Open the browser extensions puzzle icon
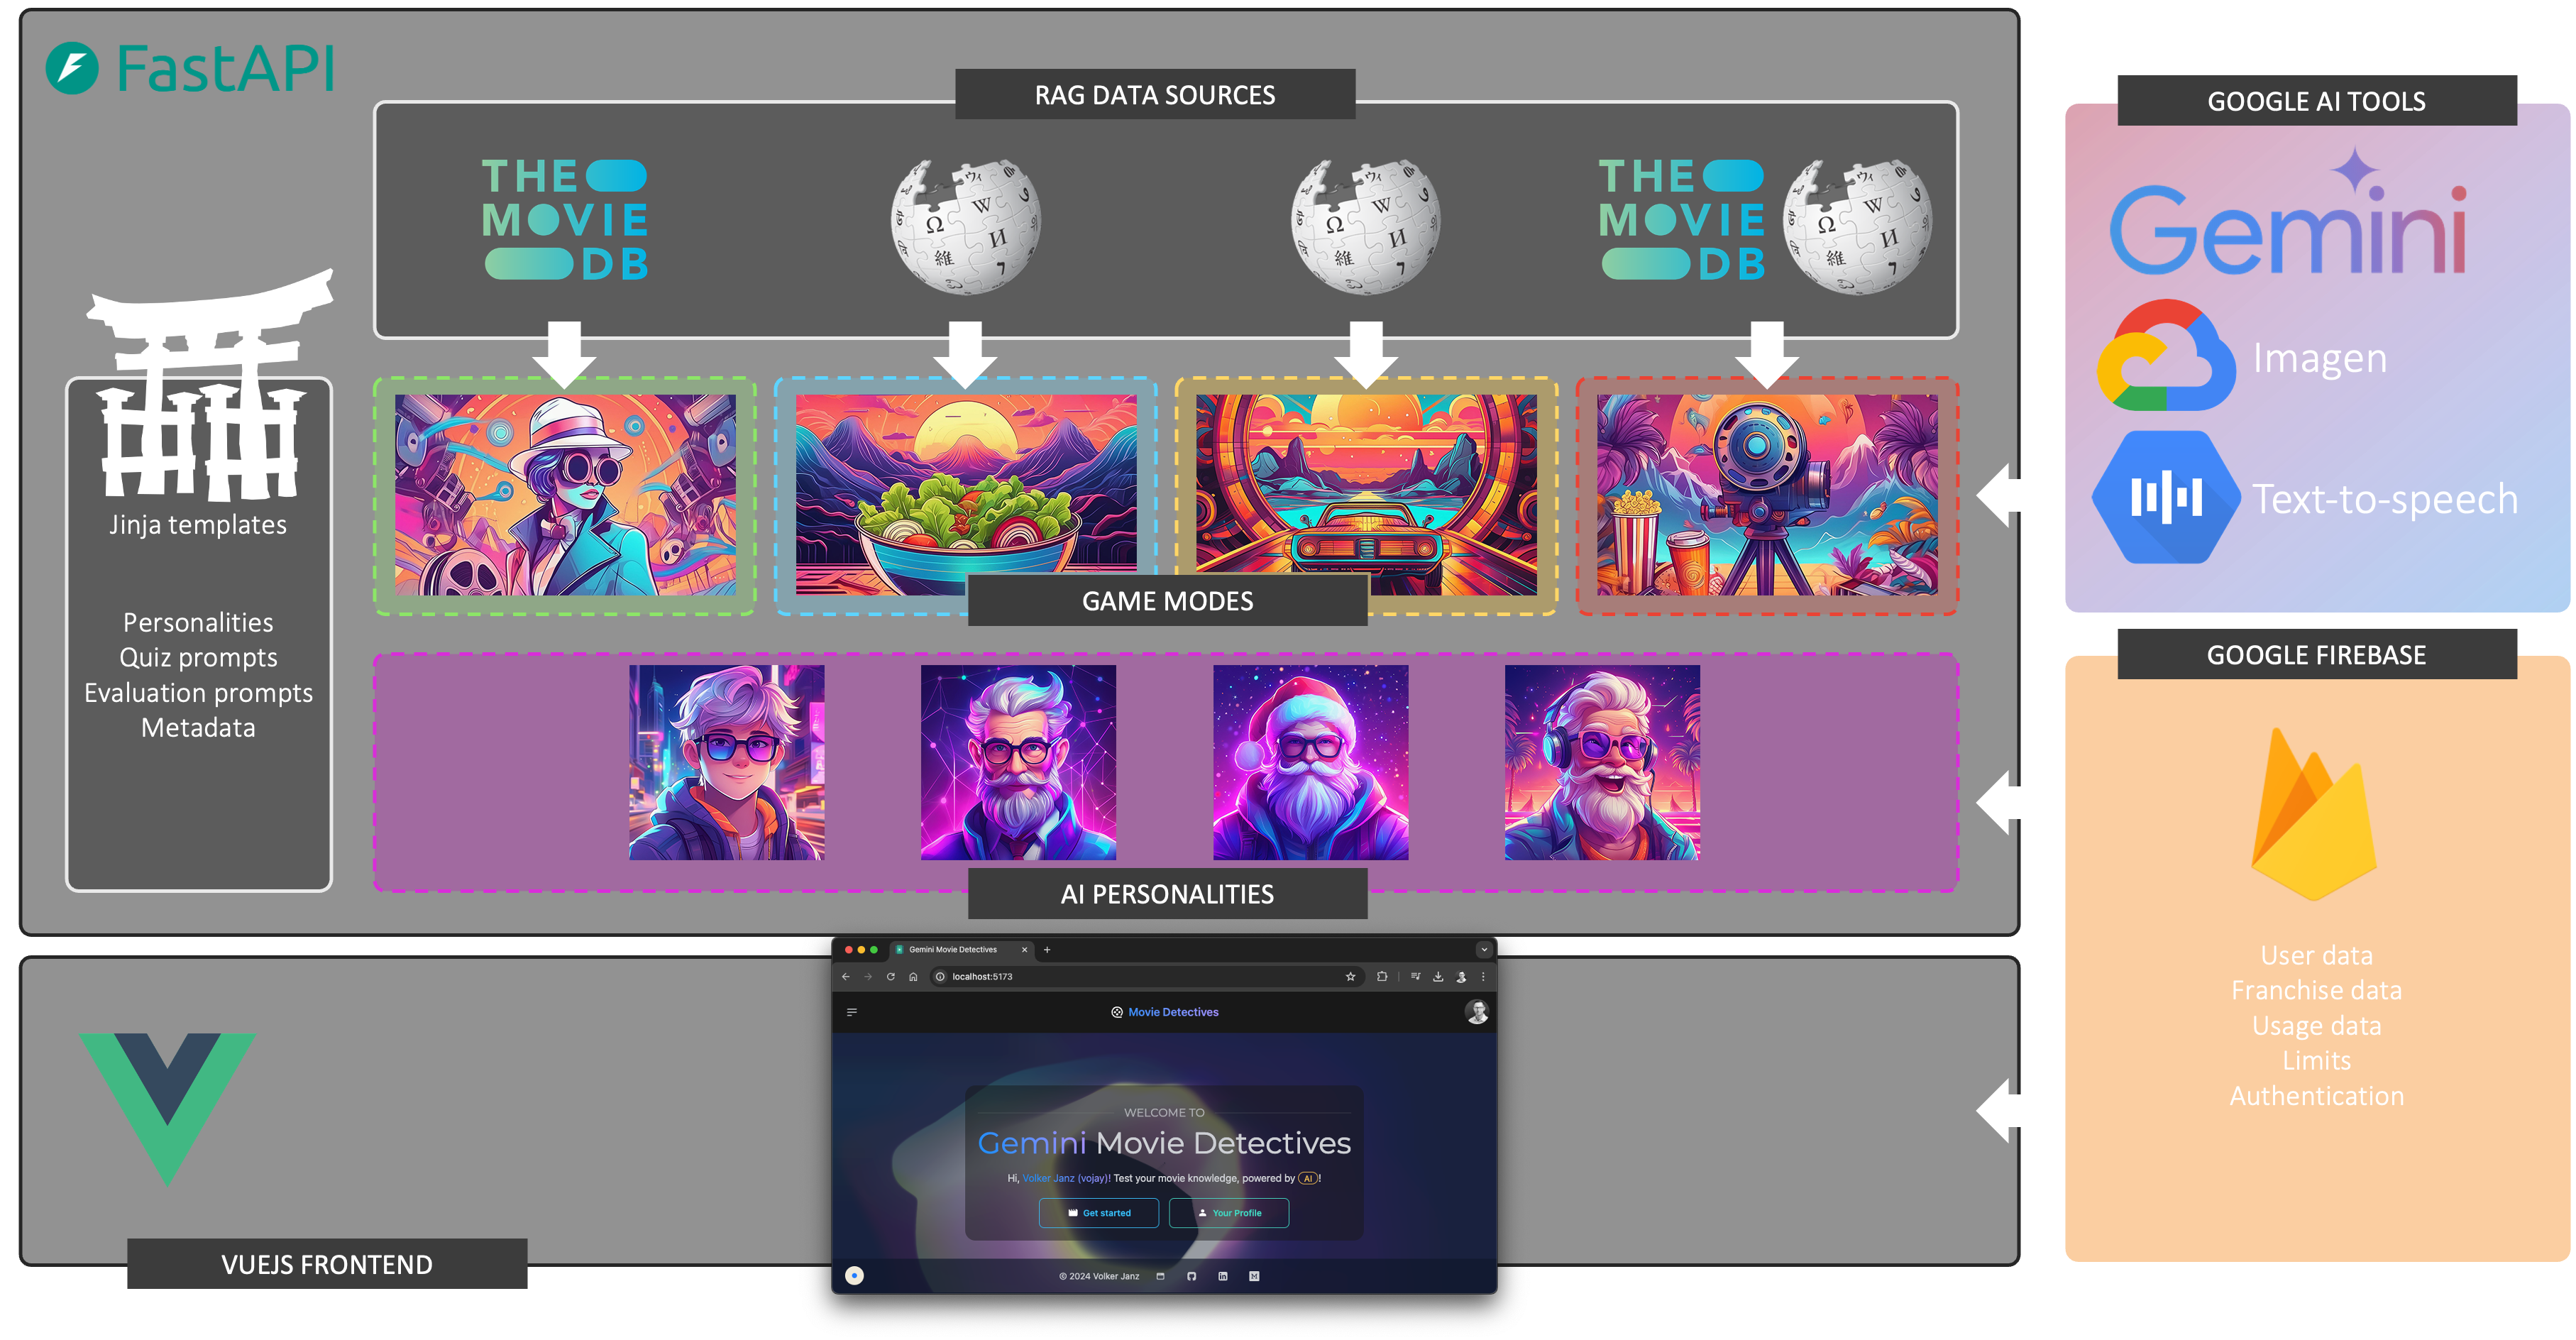 click(x=1382, y=977)
